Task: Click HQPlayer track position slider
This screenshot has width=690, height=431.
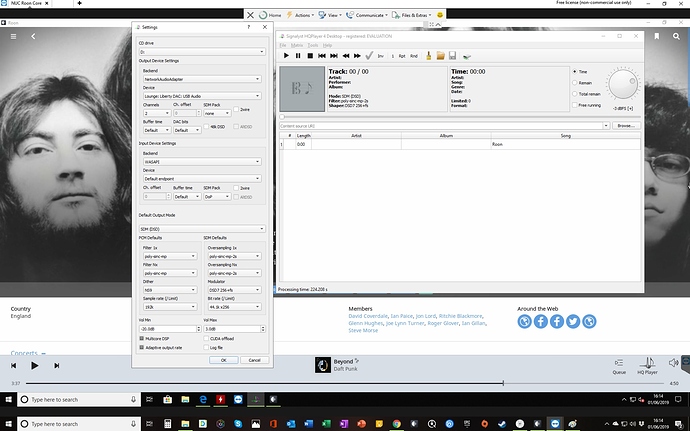Action: coord(460,117)
